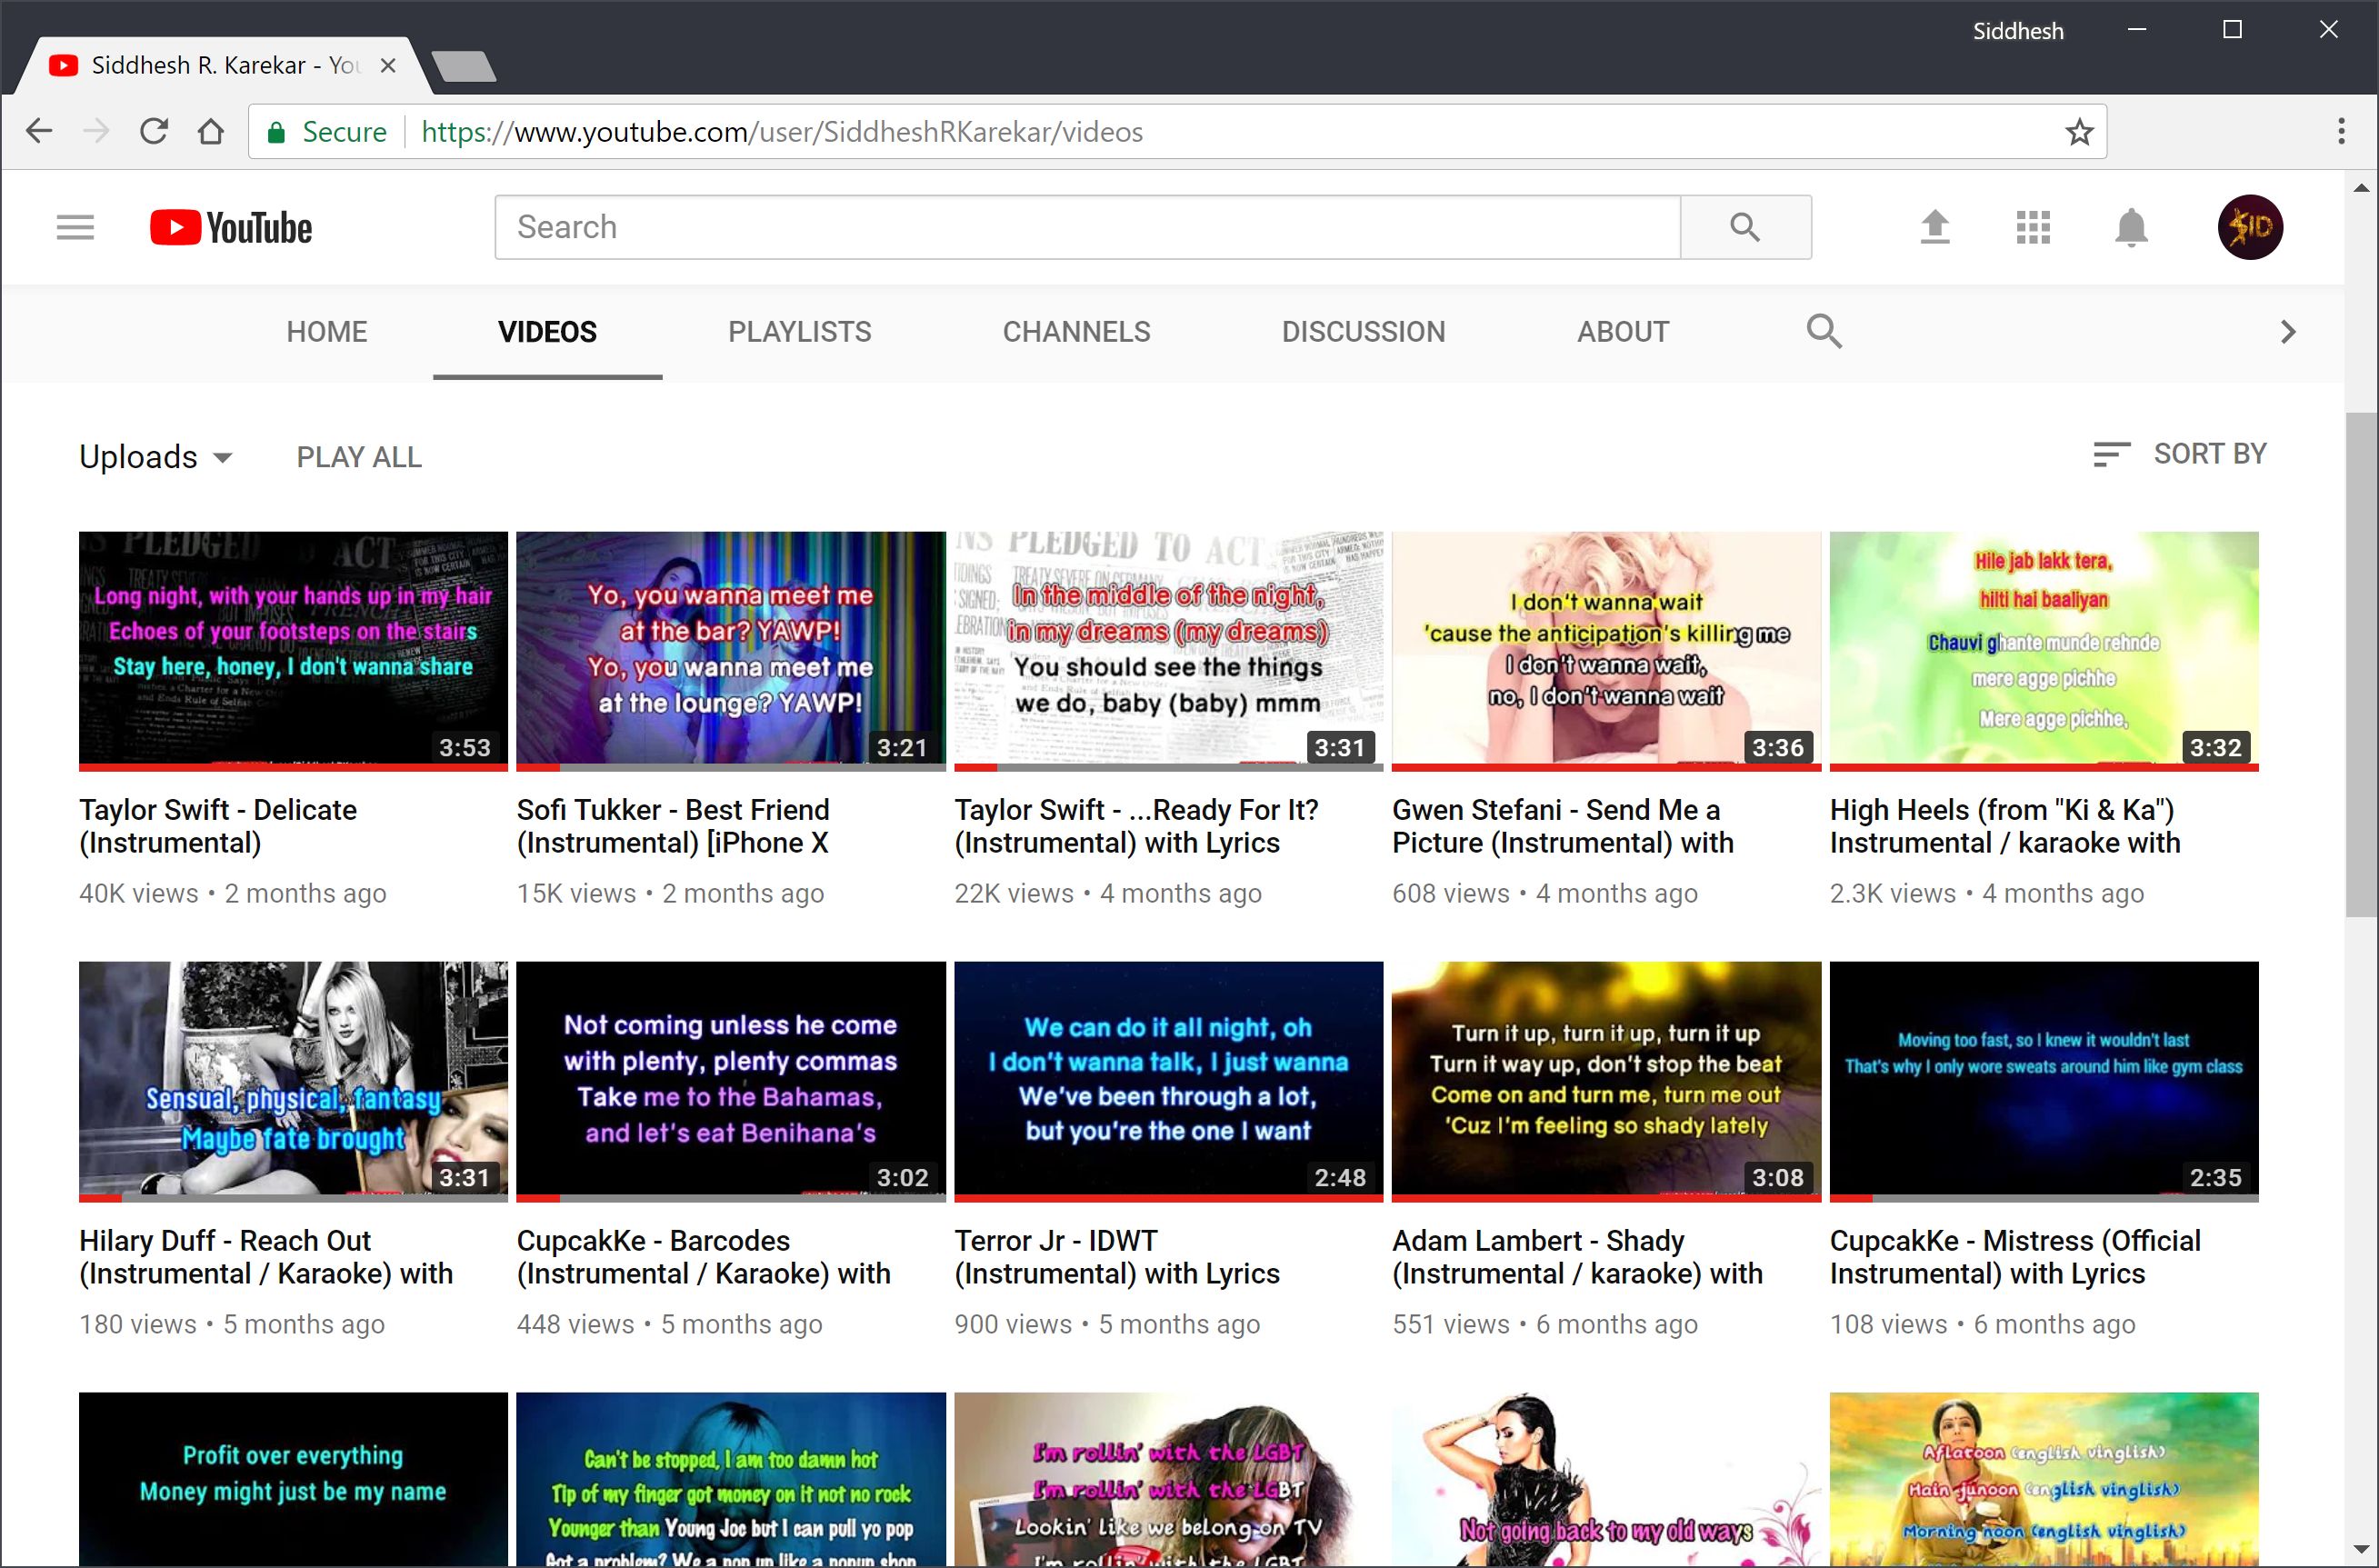The width and height of the screenshot is (2379, 1568).
Task: Open the ABOUT tab
Action: tap(1623, 332)
